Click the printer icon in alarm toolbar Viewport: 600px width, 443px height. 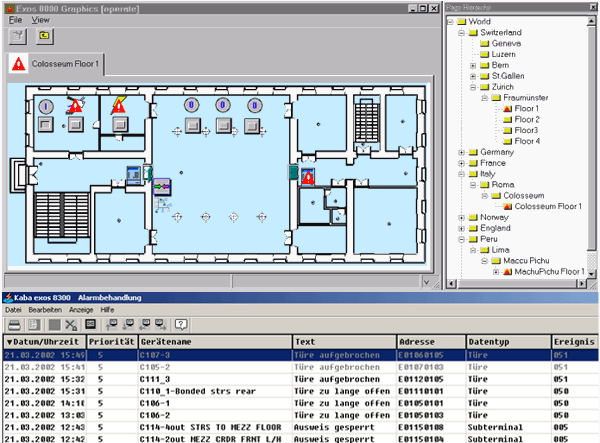pos(15,325)
